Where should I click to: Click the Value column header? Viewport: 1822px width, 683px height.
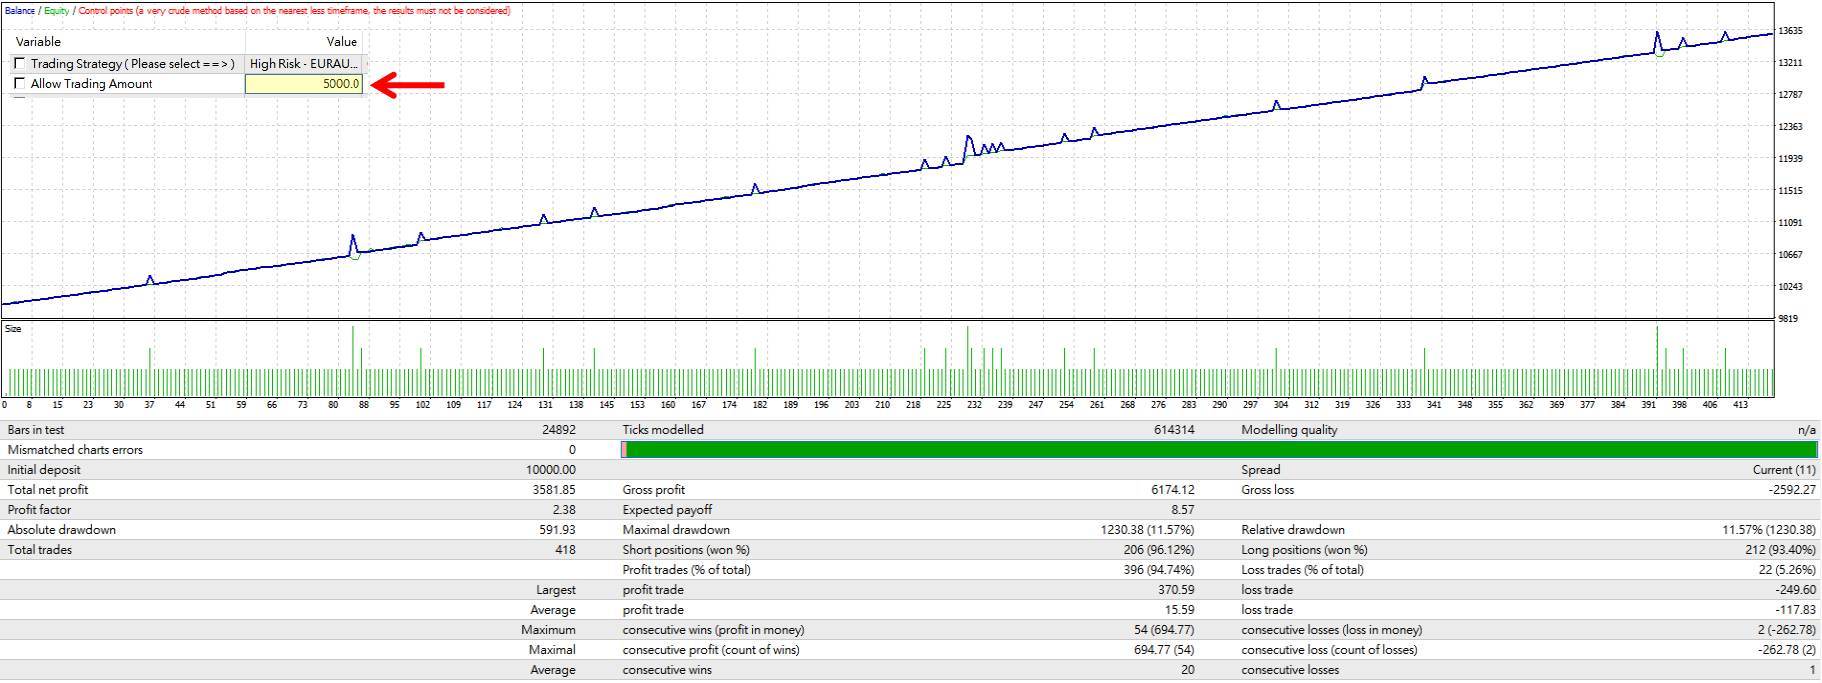click(x=342, y=42)
